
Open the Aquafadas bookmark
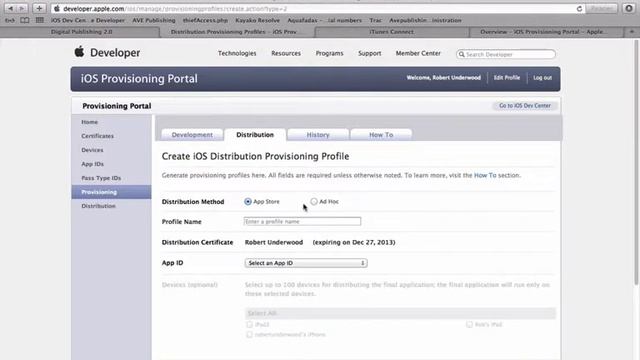(324, 20)
